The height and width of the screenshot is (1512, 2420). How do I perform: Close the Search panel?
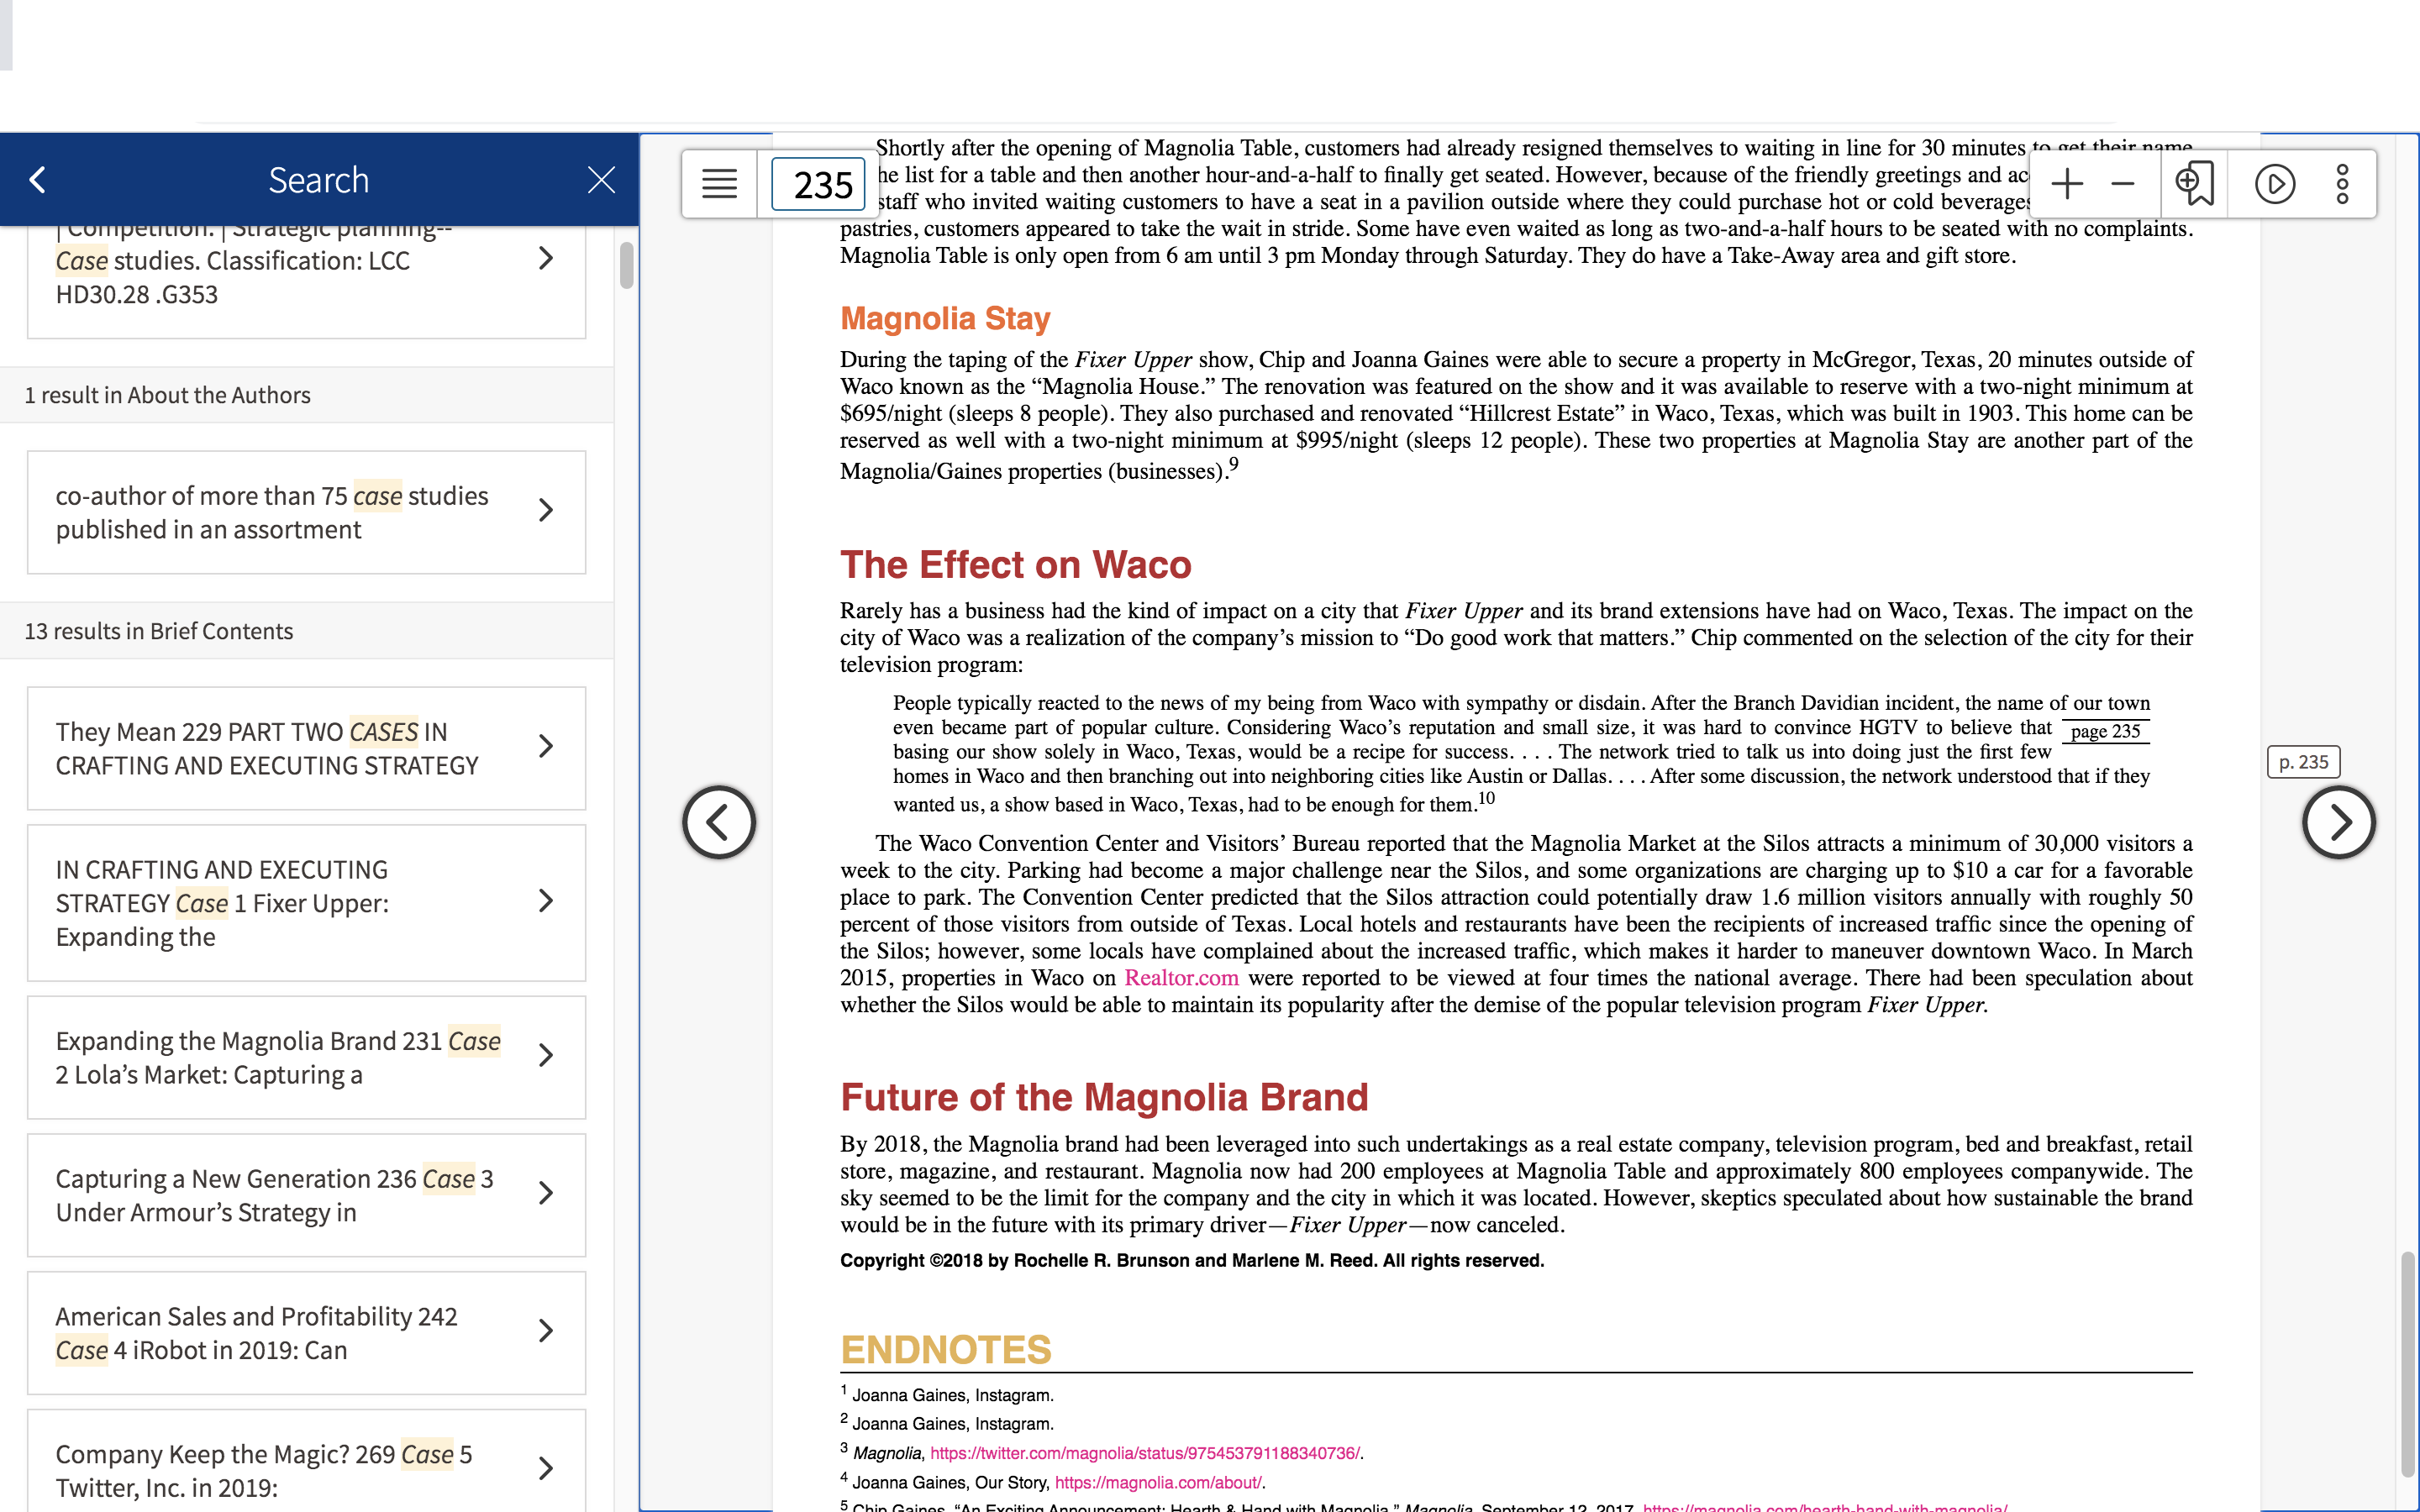pos(601,180)
